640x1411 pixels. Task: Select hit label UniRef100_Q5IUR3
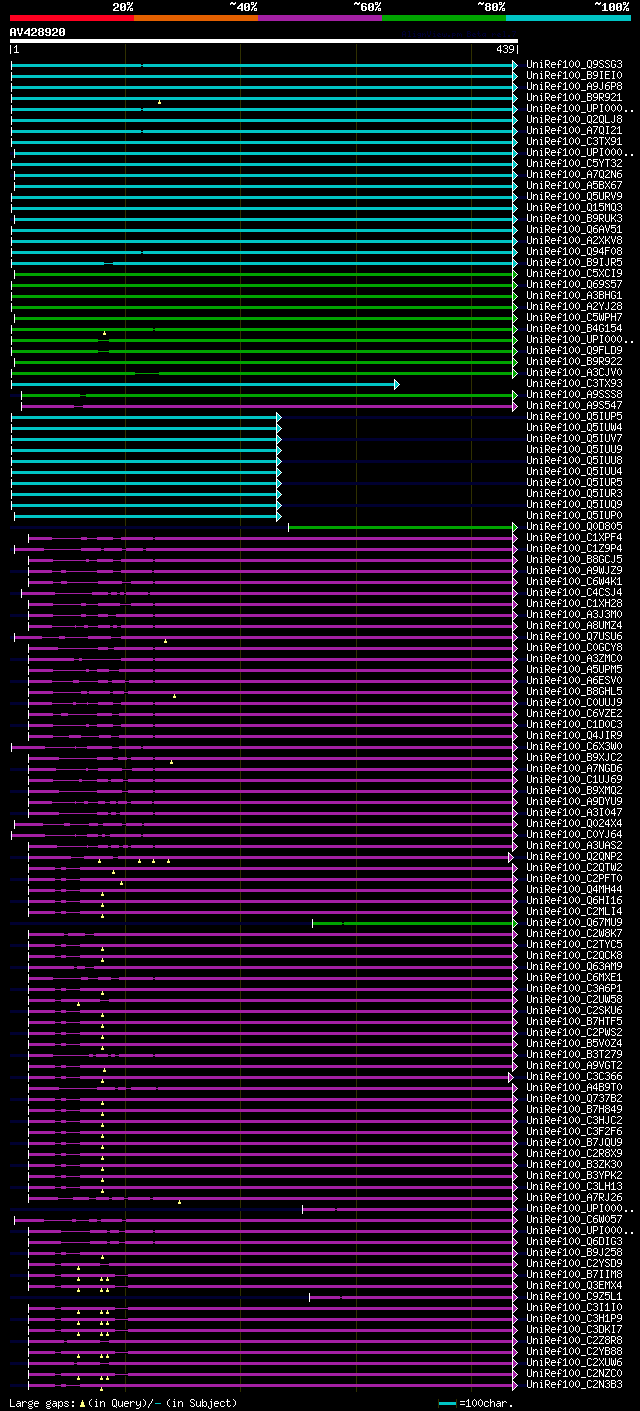pos(574,494)
